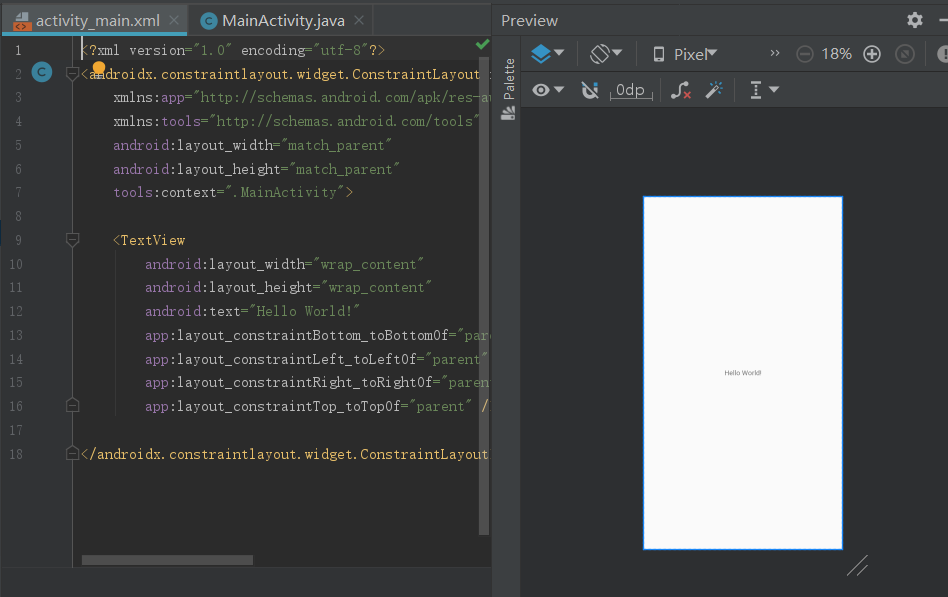This screenshot has width=948, height=597.
Task: Click layout_constraintBottom_toBottomOf attribute line
Action: pos(317,336)
